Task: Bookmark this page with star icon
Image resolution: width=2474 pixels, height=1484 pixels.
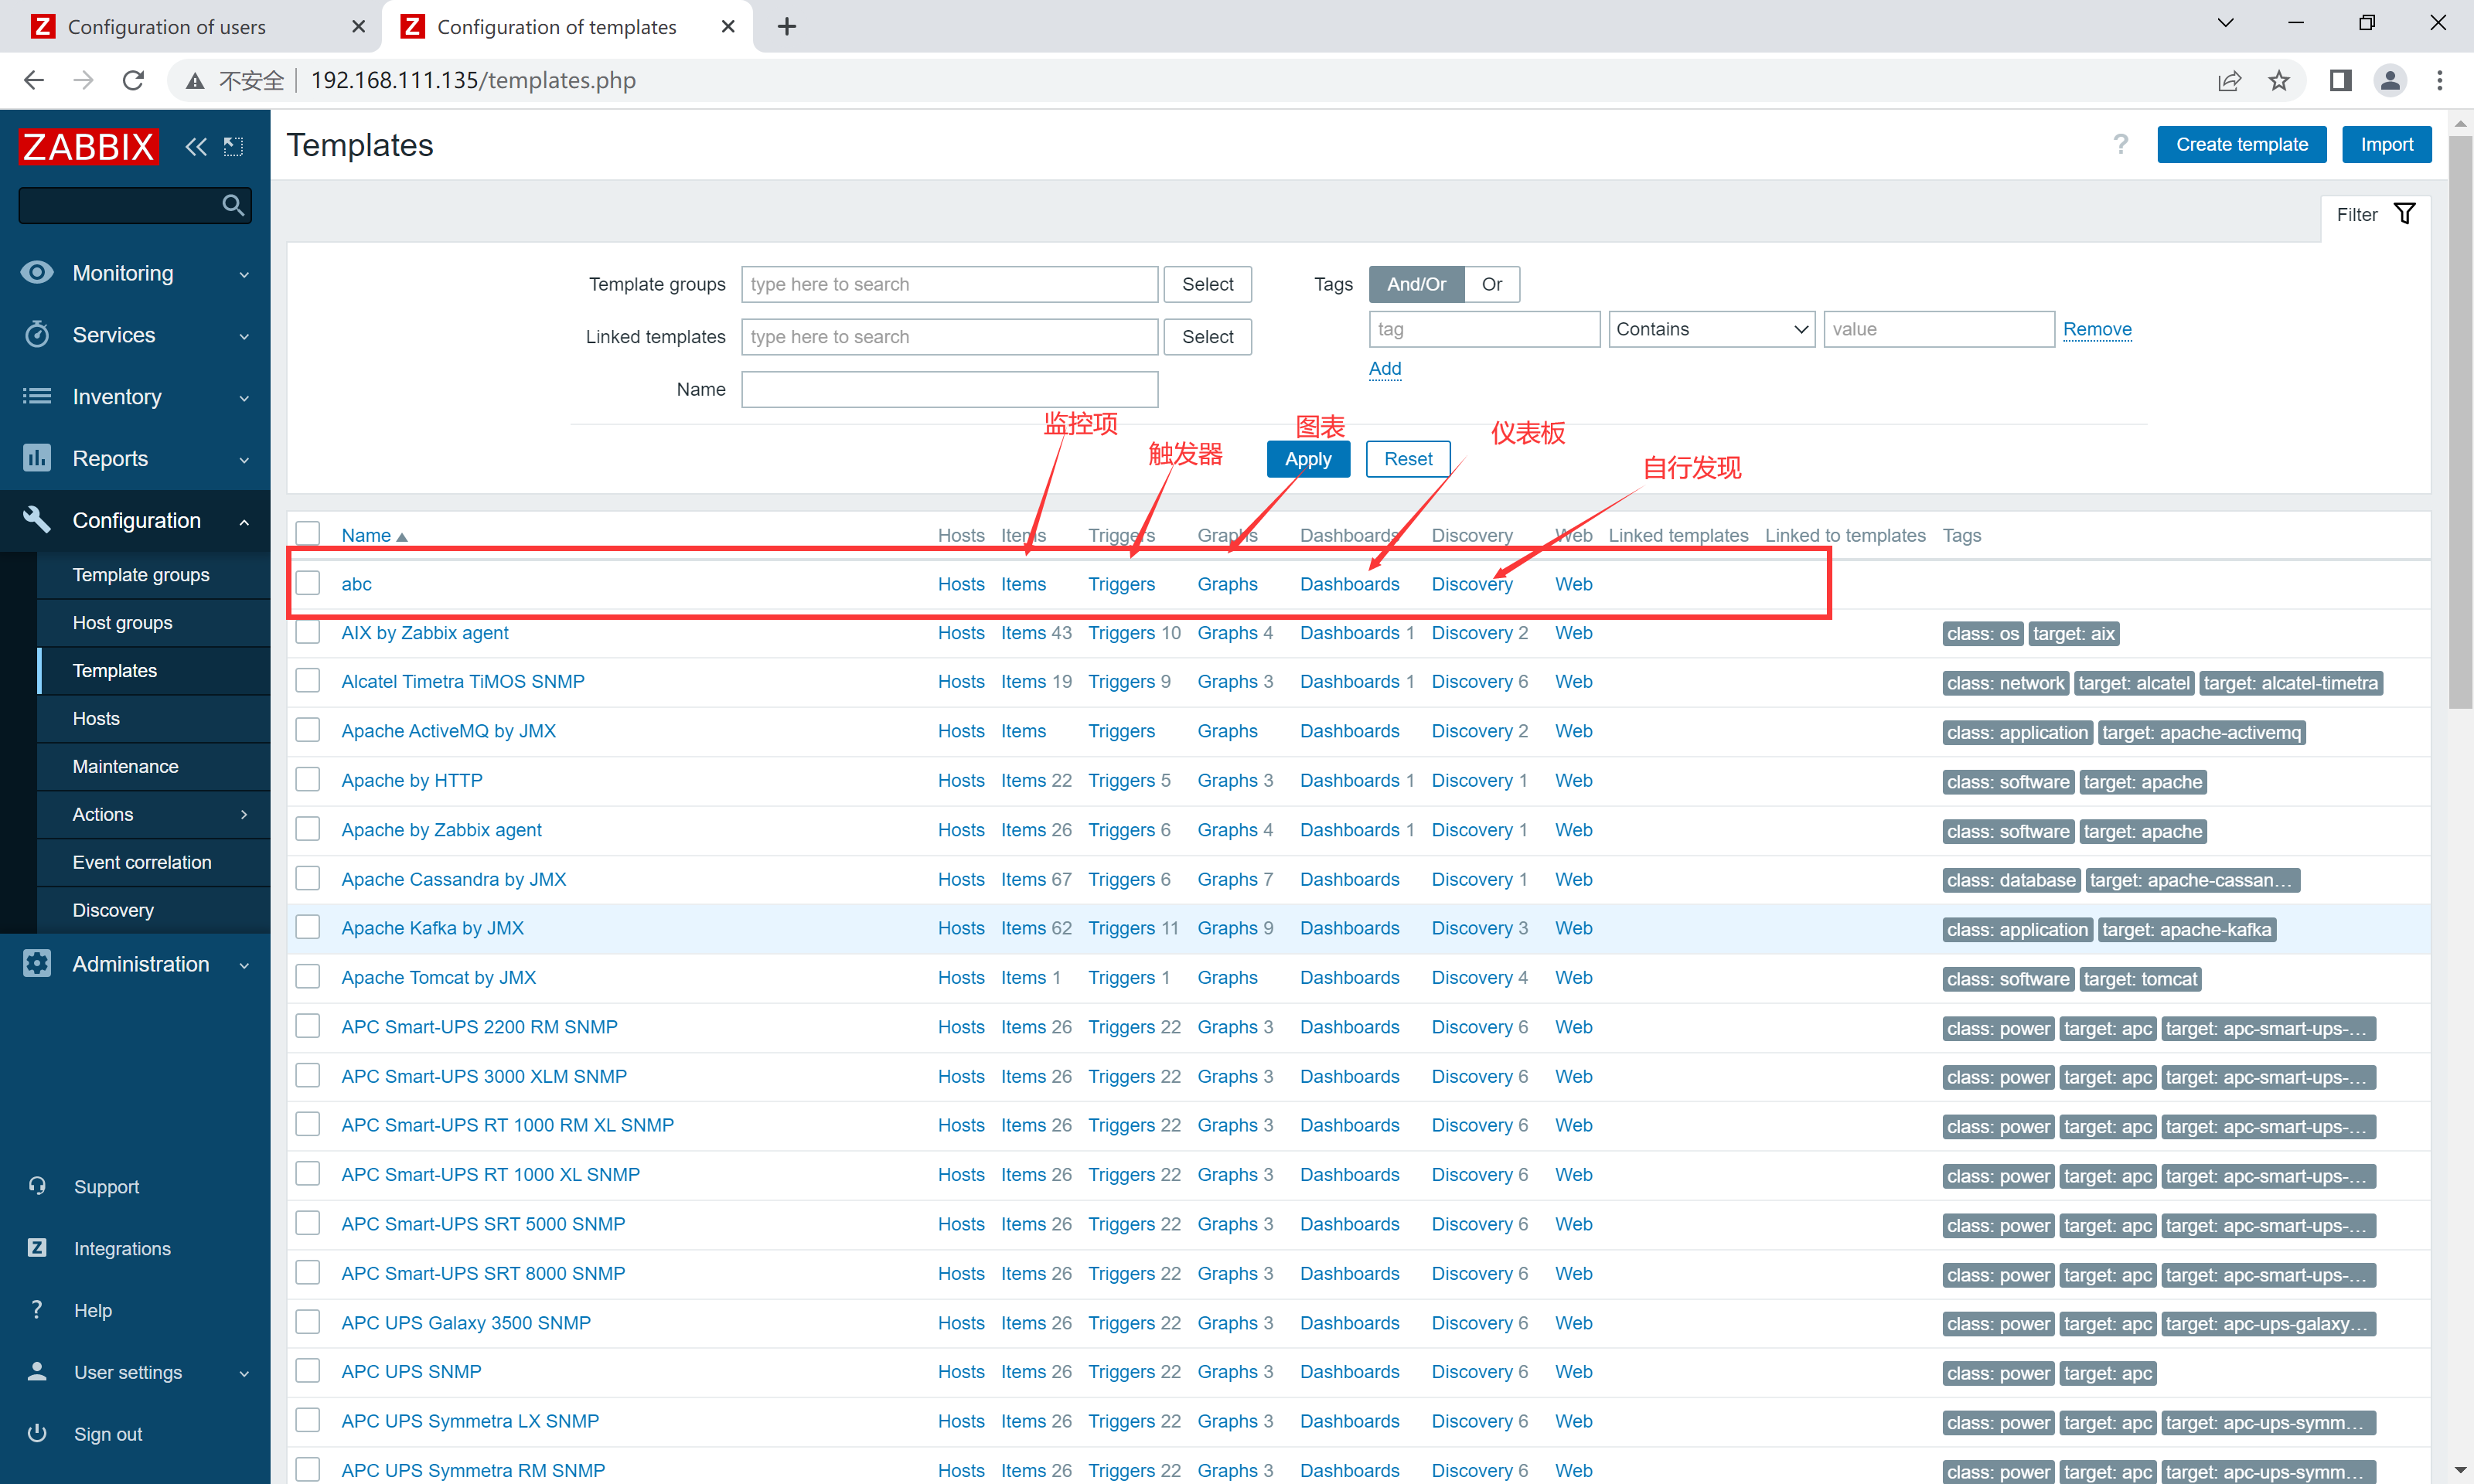Action: [x=2279, y=80]
